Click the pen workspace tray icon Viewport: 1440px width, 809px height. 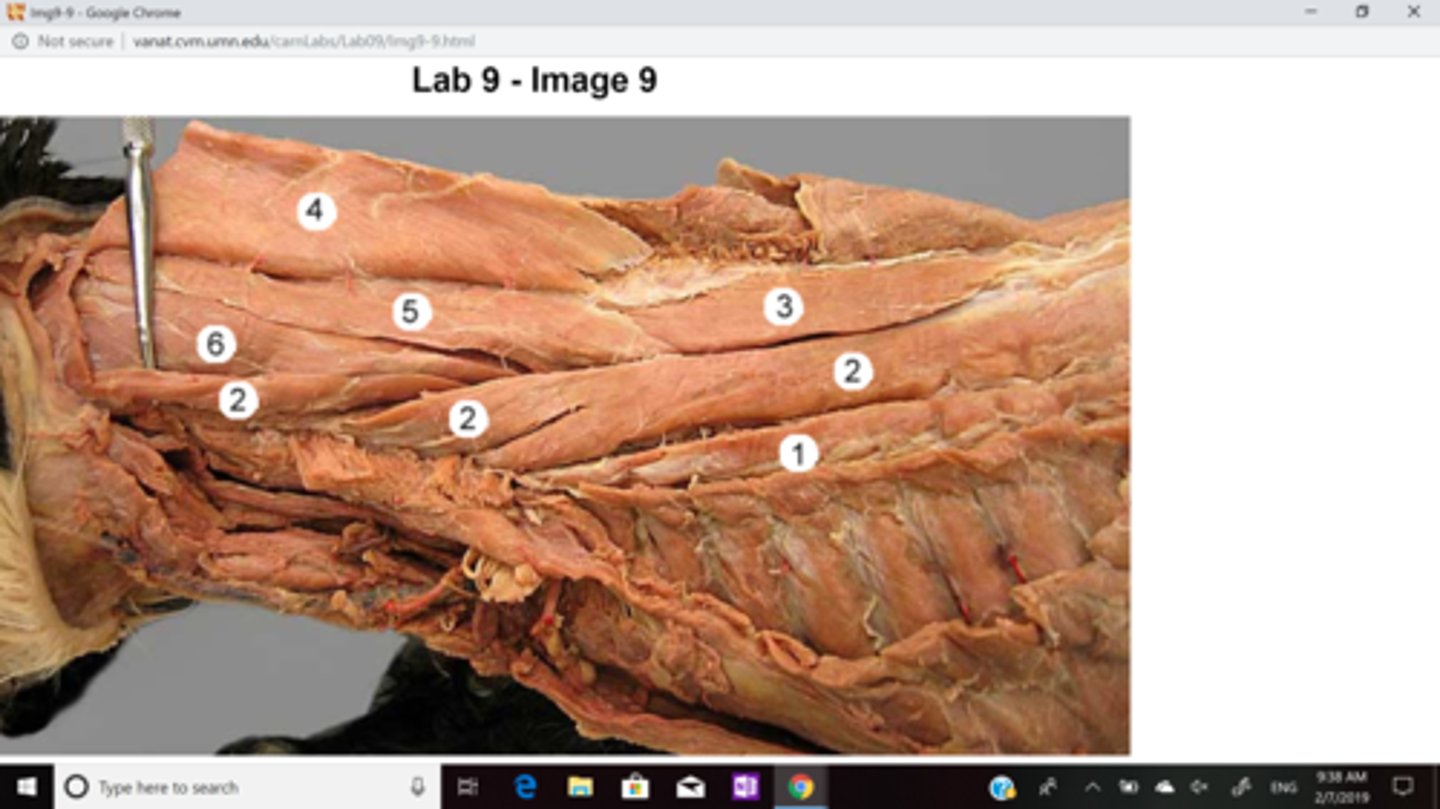click(1241, 788)
